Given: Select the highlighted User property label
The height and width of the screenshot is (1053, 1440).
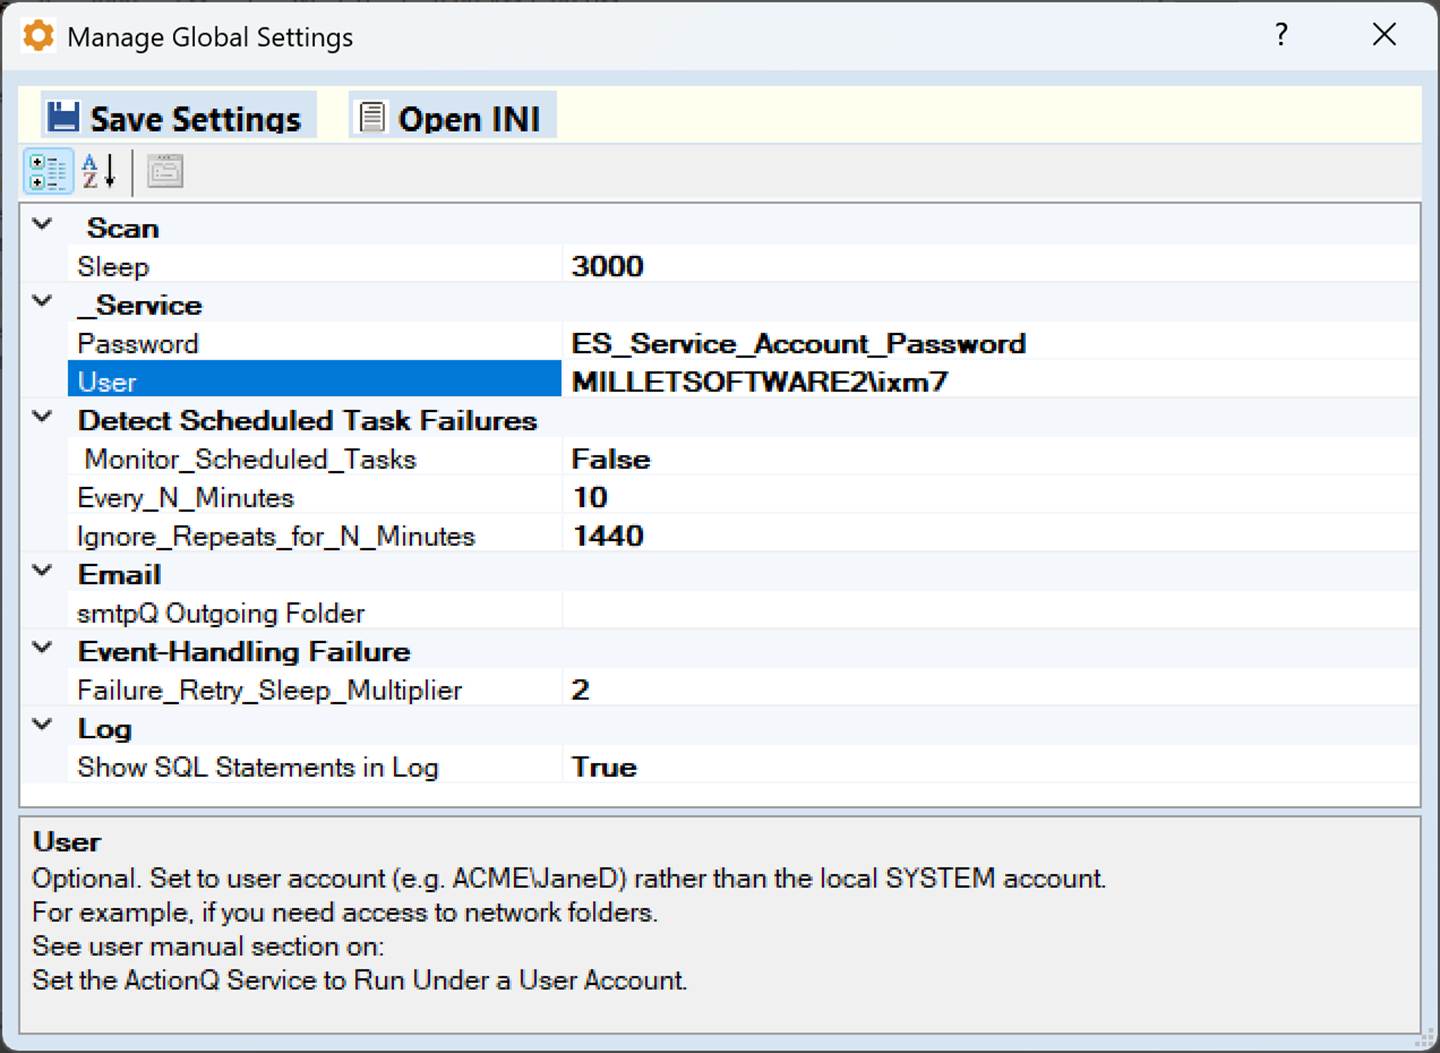Looking at the screenshot, I should [x=314, y=380].
